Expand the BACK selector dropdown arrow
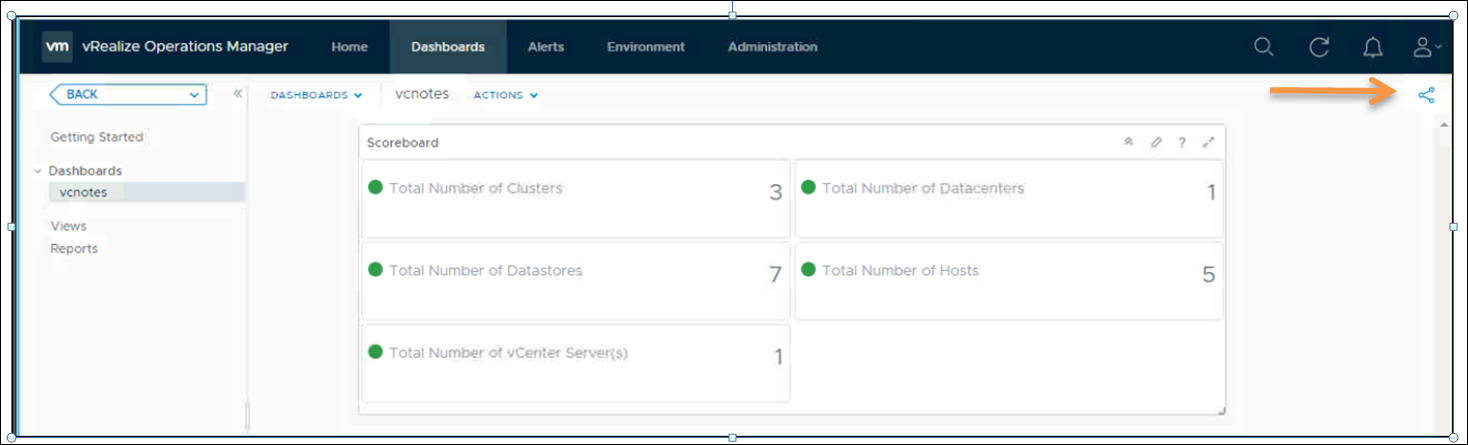This screenshot has height=445, width=1468. 194,95
